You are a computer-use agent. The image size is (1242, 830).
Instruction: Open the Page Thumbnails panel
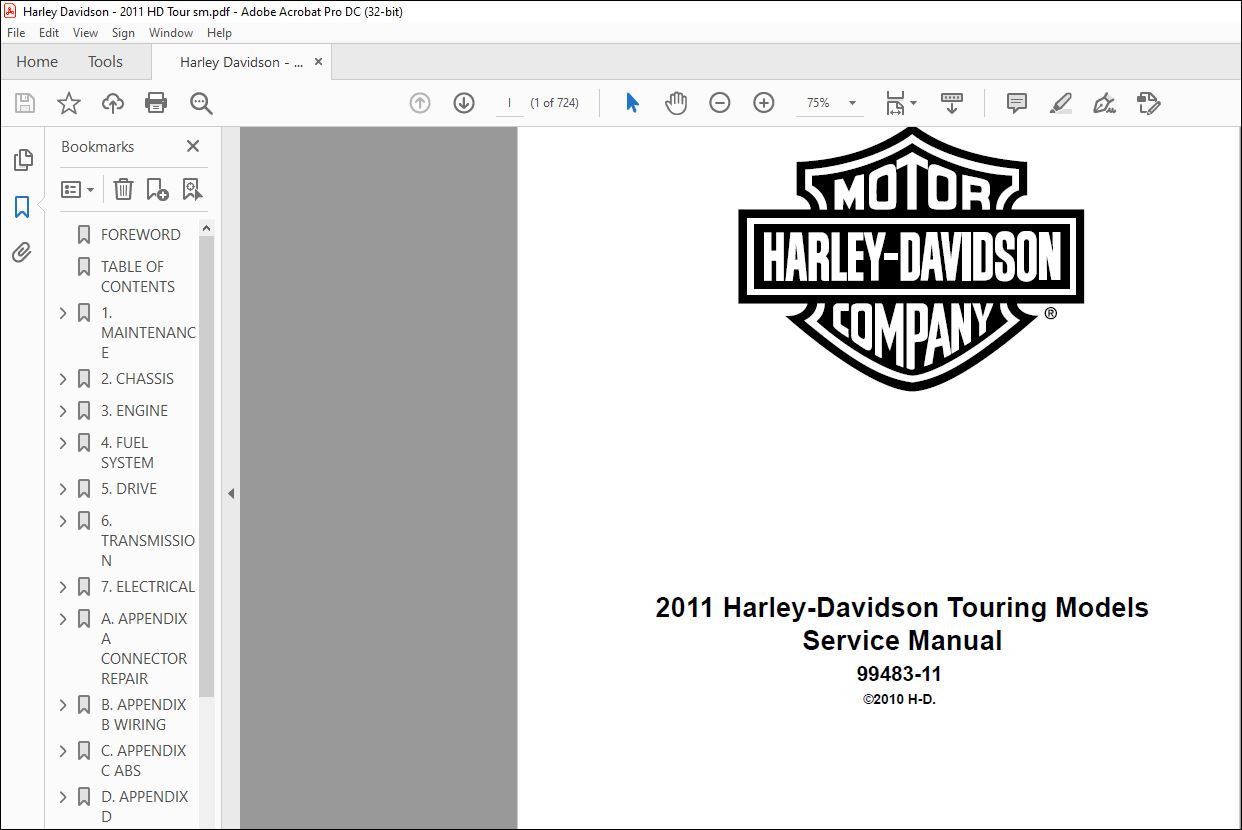22,160
